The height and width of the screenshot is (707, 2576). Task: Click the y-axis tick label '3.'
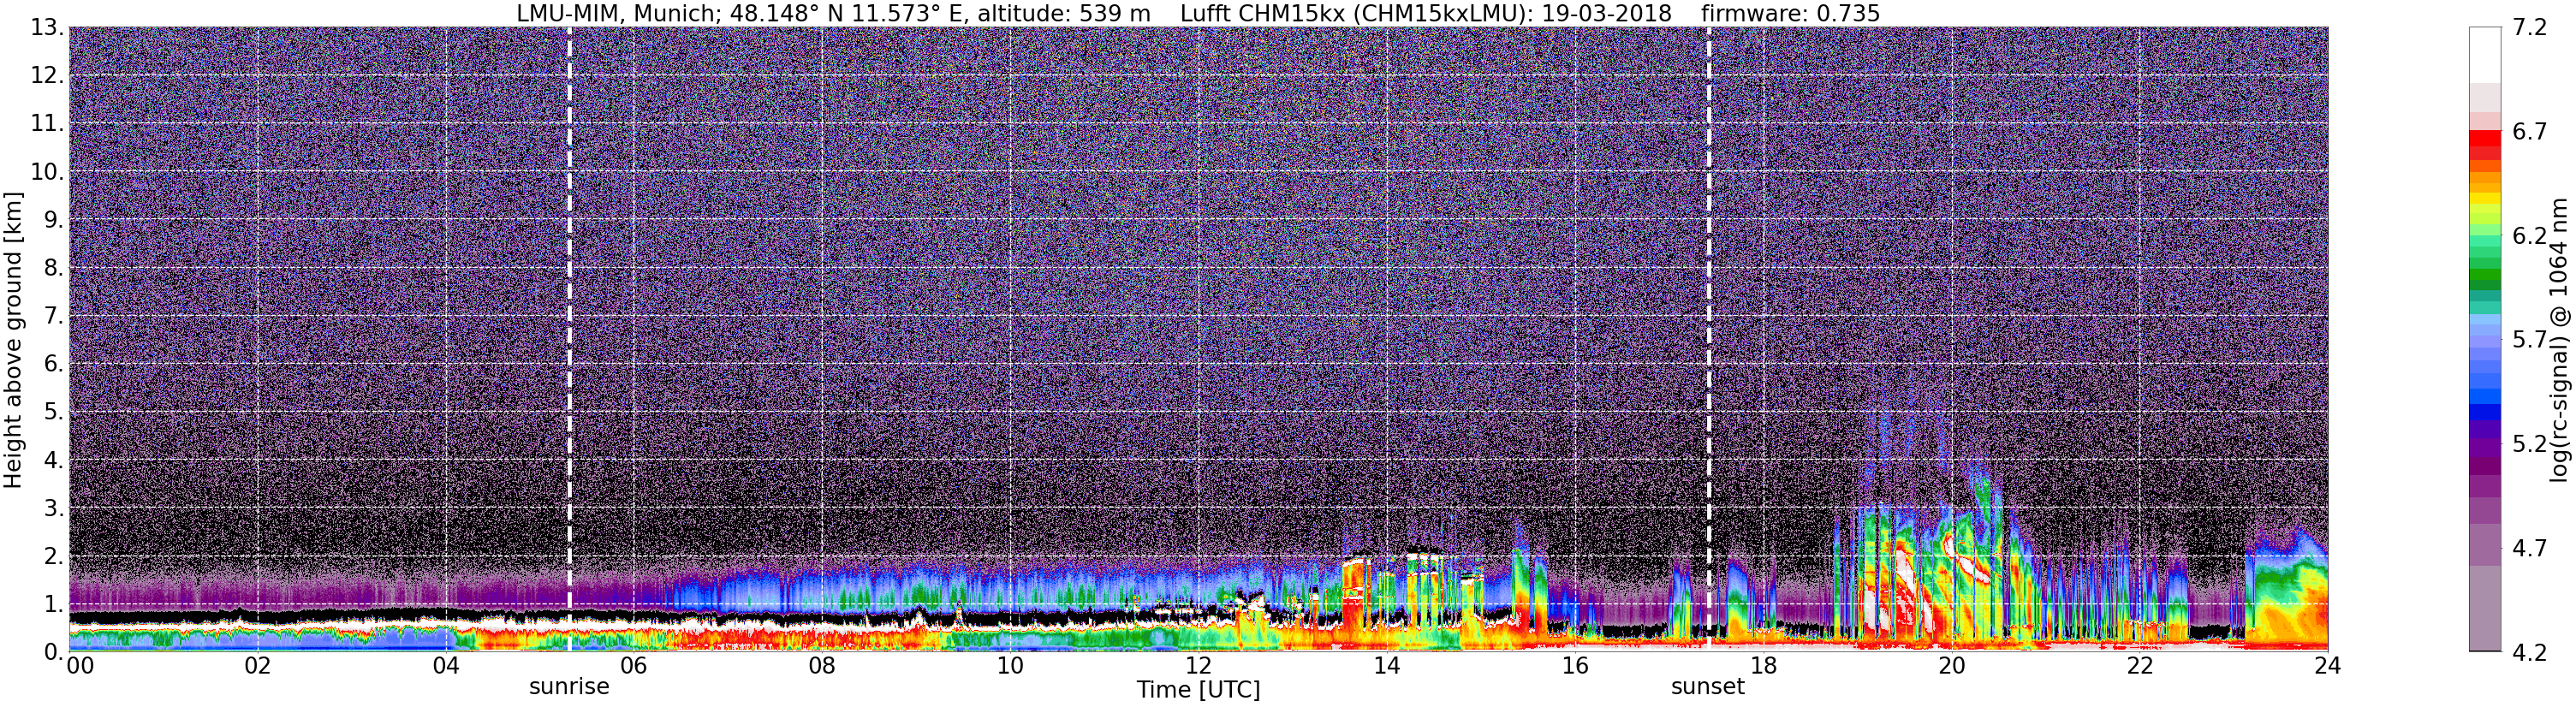pos(54,507)
